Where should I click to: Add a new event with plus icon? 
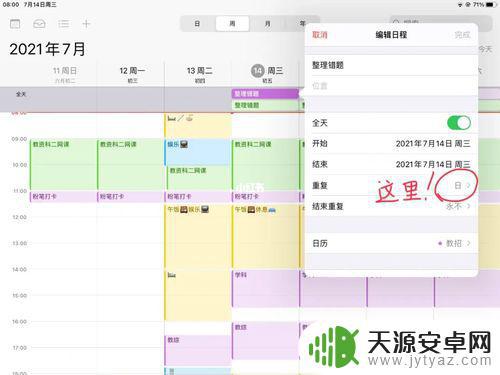tap(86, 24)
